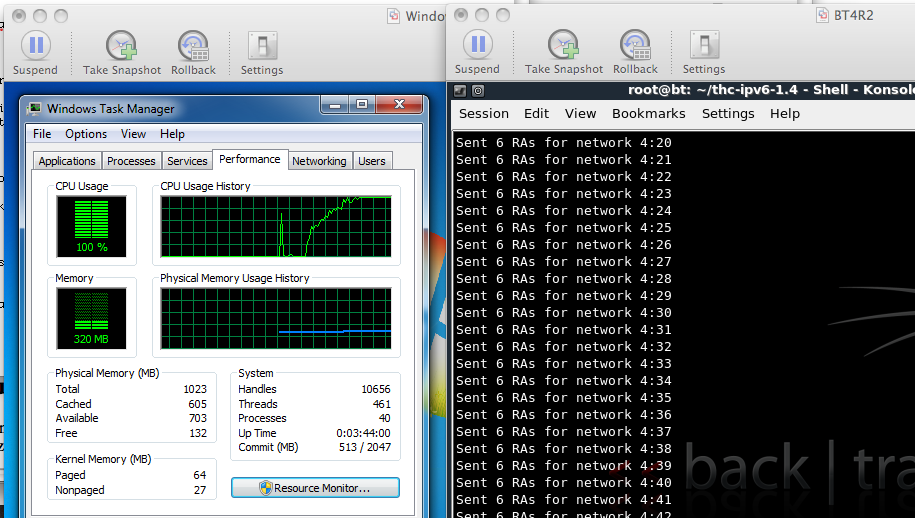Screen dimensions: 915x518
Task: Click the Processes count 40
Action: coord(385,418)
